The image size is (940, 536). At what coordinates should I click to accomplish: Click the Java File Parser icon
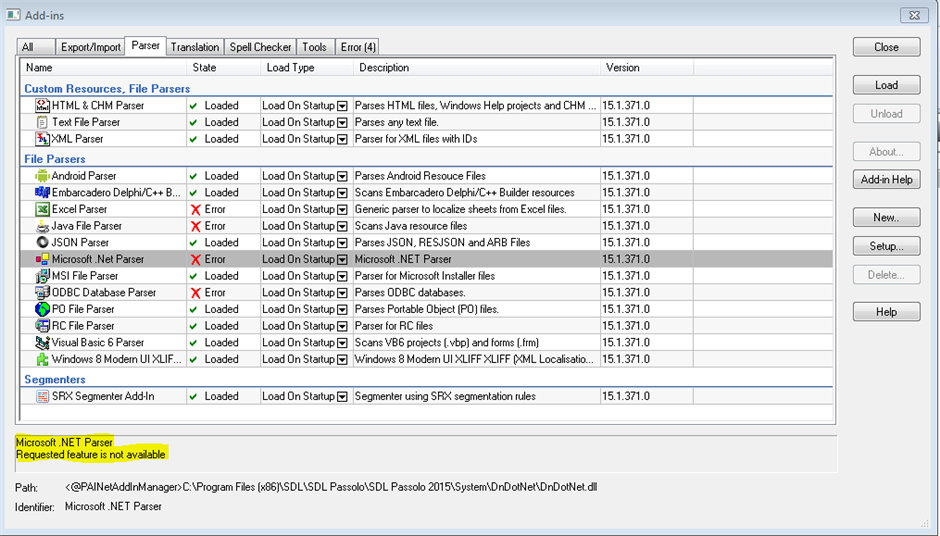[x=42, y=226]
